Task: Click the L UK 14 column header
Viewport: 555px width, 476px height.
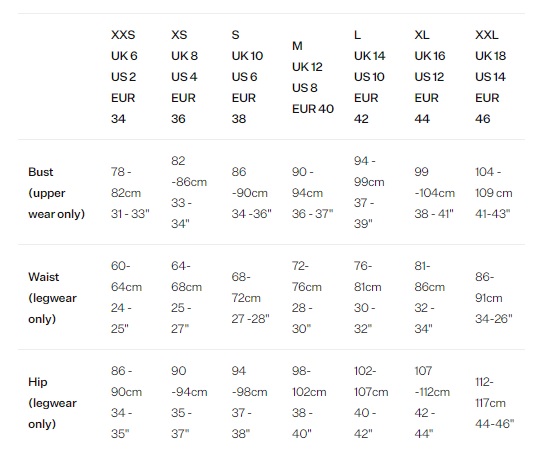Action: coord(369,77)
